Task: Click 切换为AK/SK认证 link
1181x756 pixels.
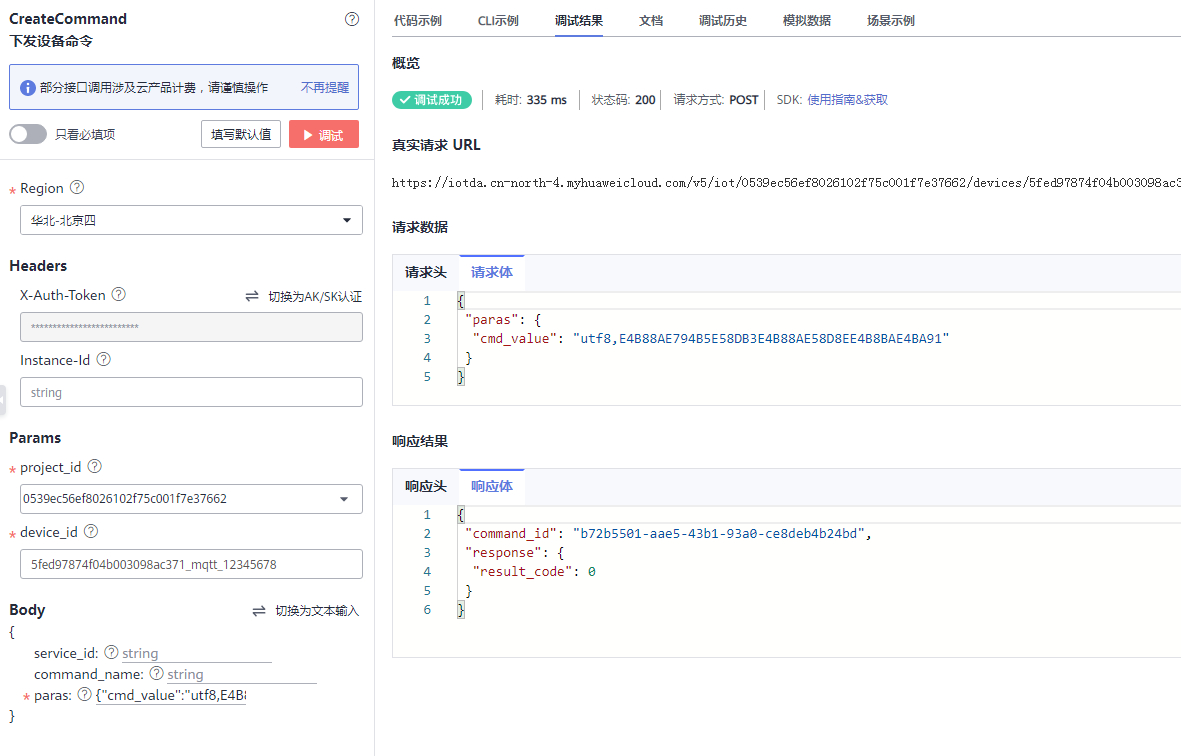Action: [x=315, y=297]
